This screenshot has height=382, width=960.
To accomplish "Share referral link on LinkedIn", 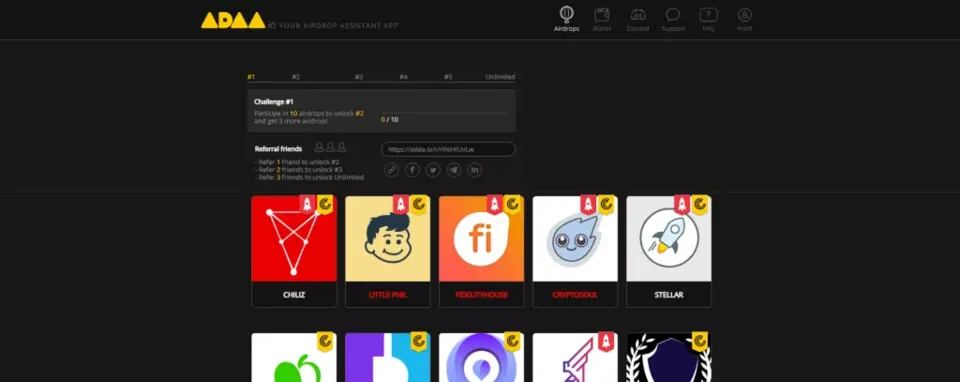I will (474, 170).
